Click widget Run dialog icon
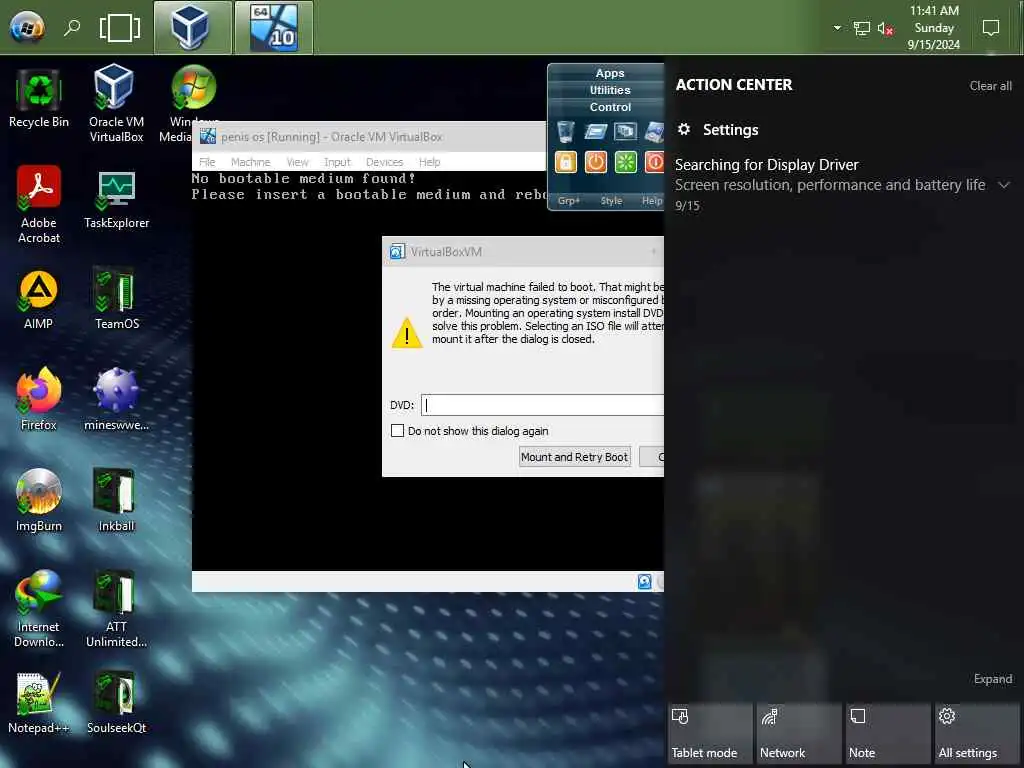 point(596,131)
